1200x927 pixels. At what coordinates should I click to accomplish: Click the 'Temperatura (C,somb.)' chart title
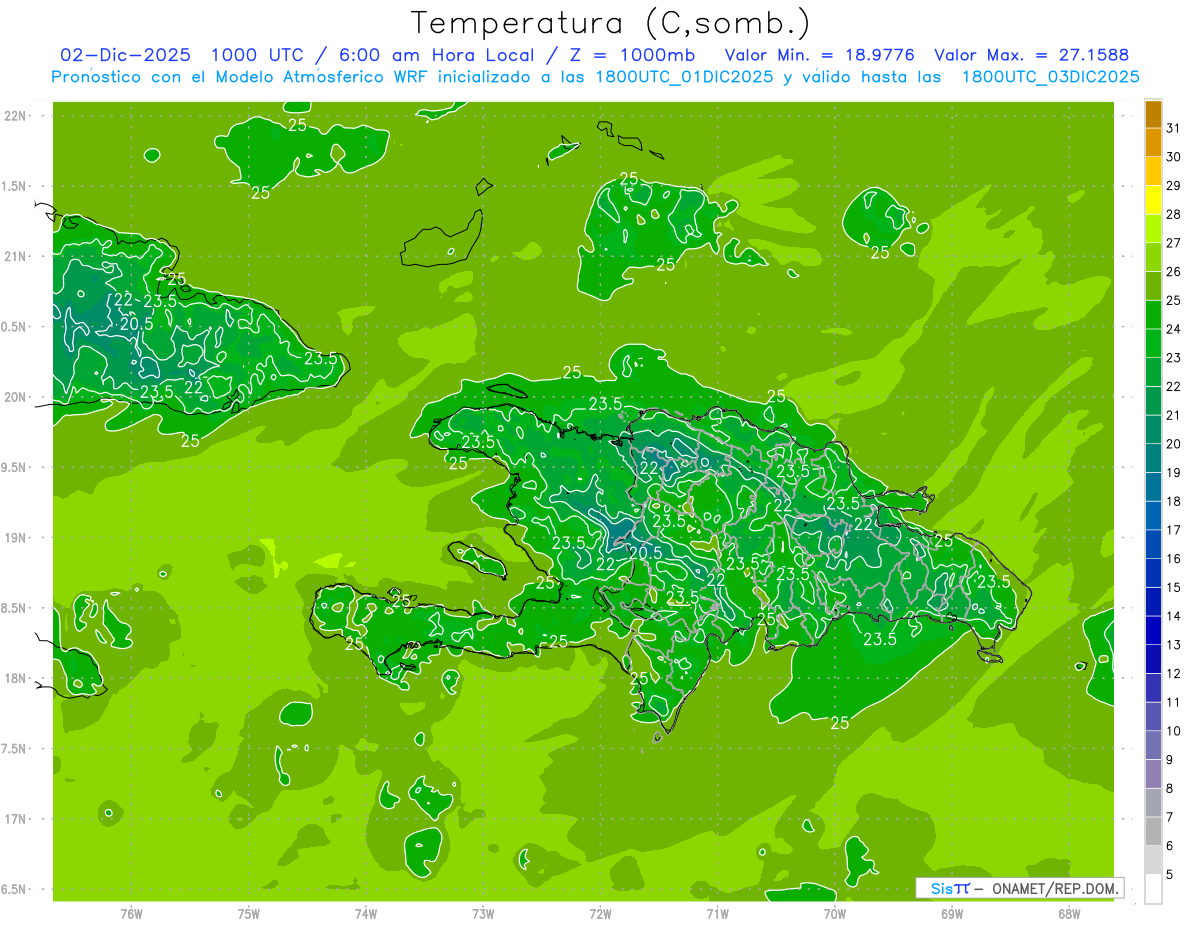611,24
